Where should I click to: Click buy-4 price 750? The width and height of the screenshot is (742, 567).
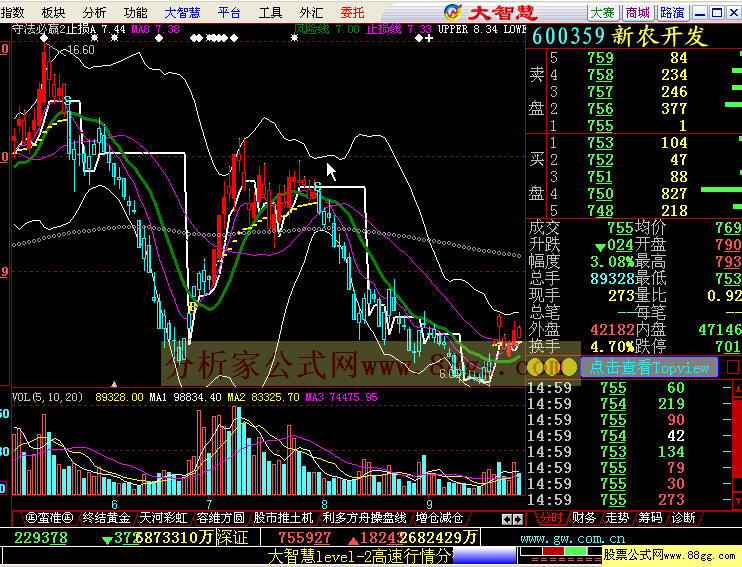tap(600, 194)
